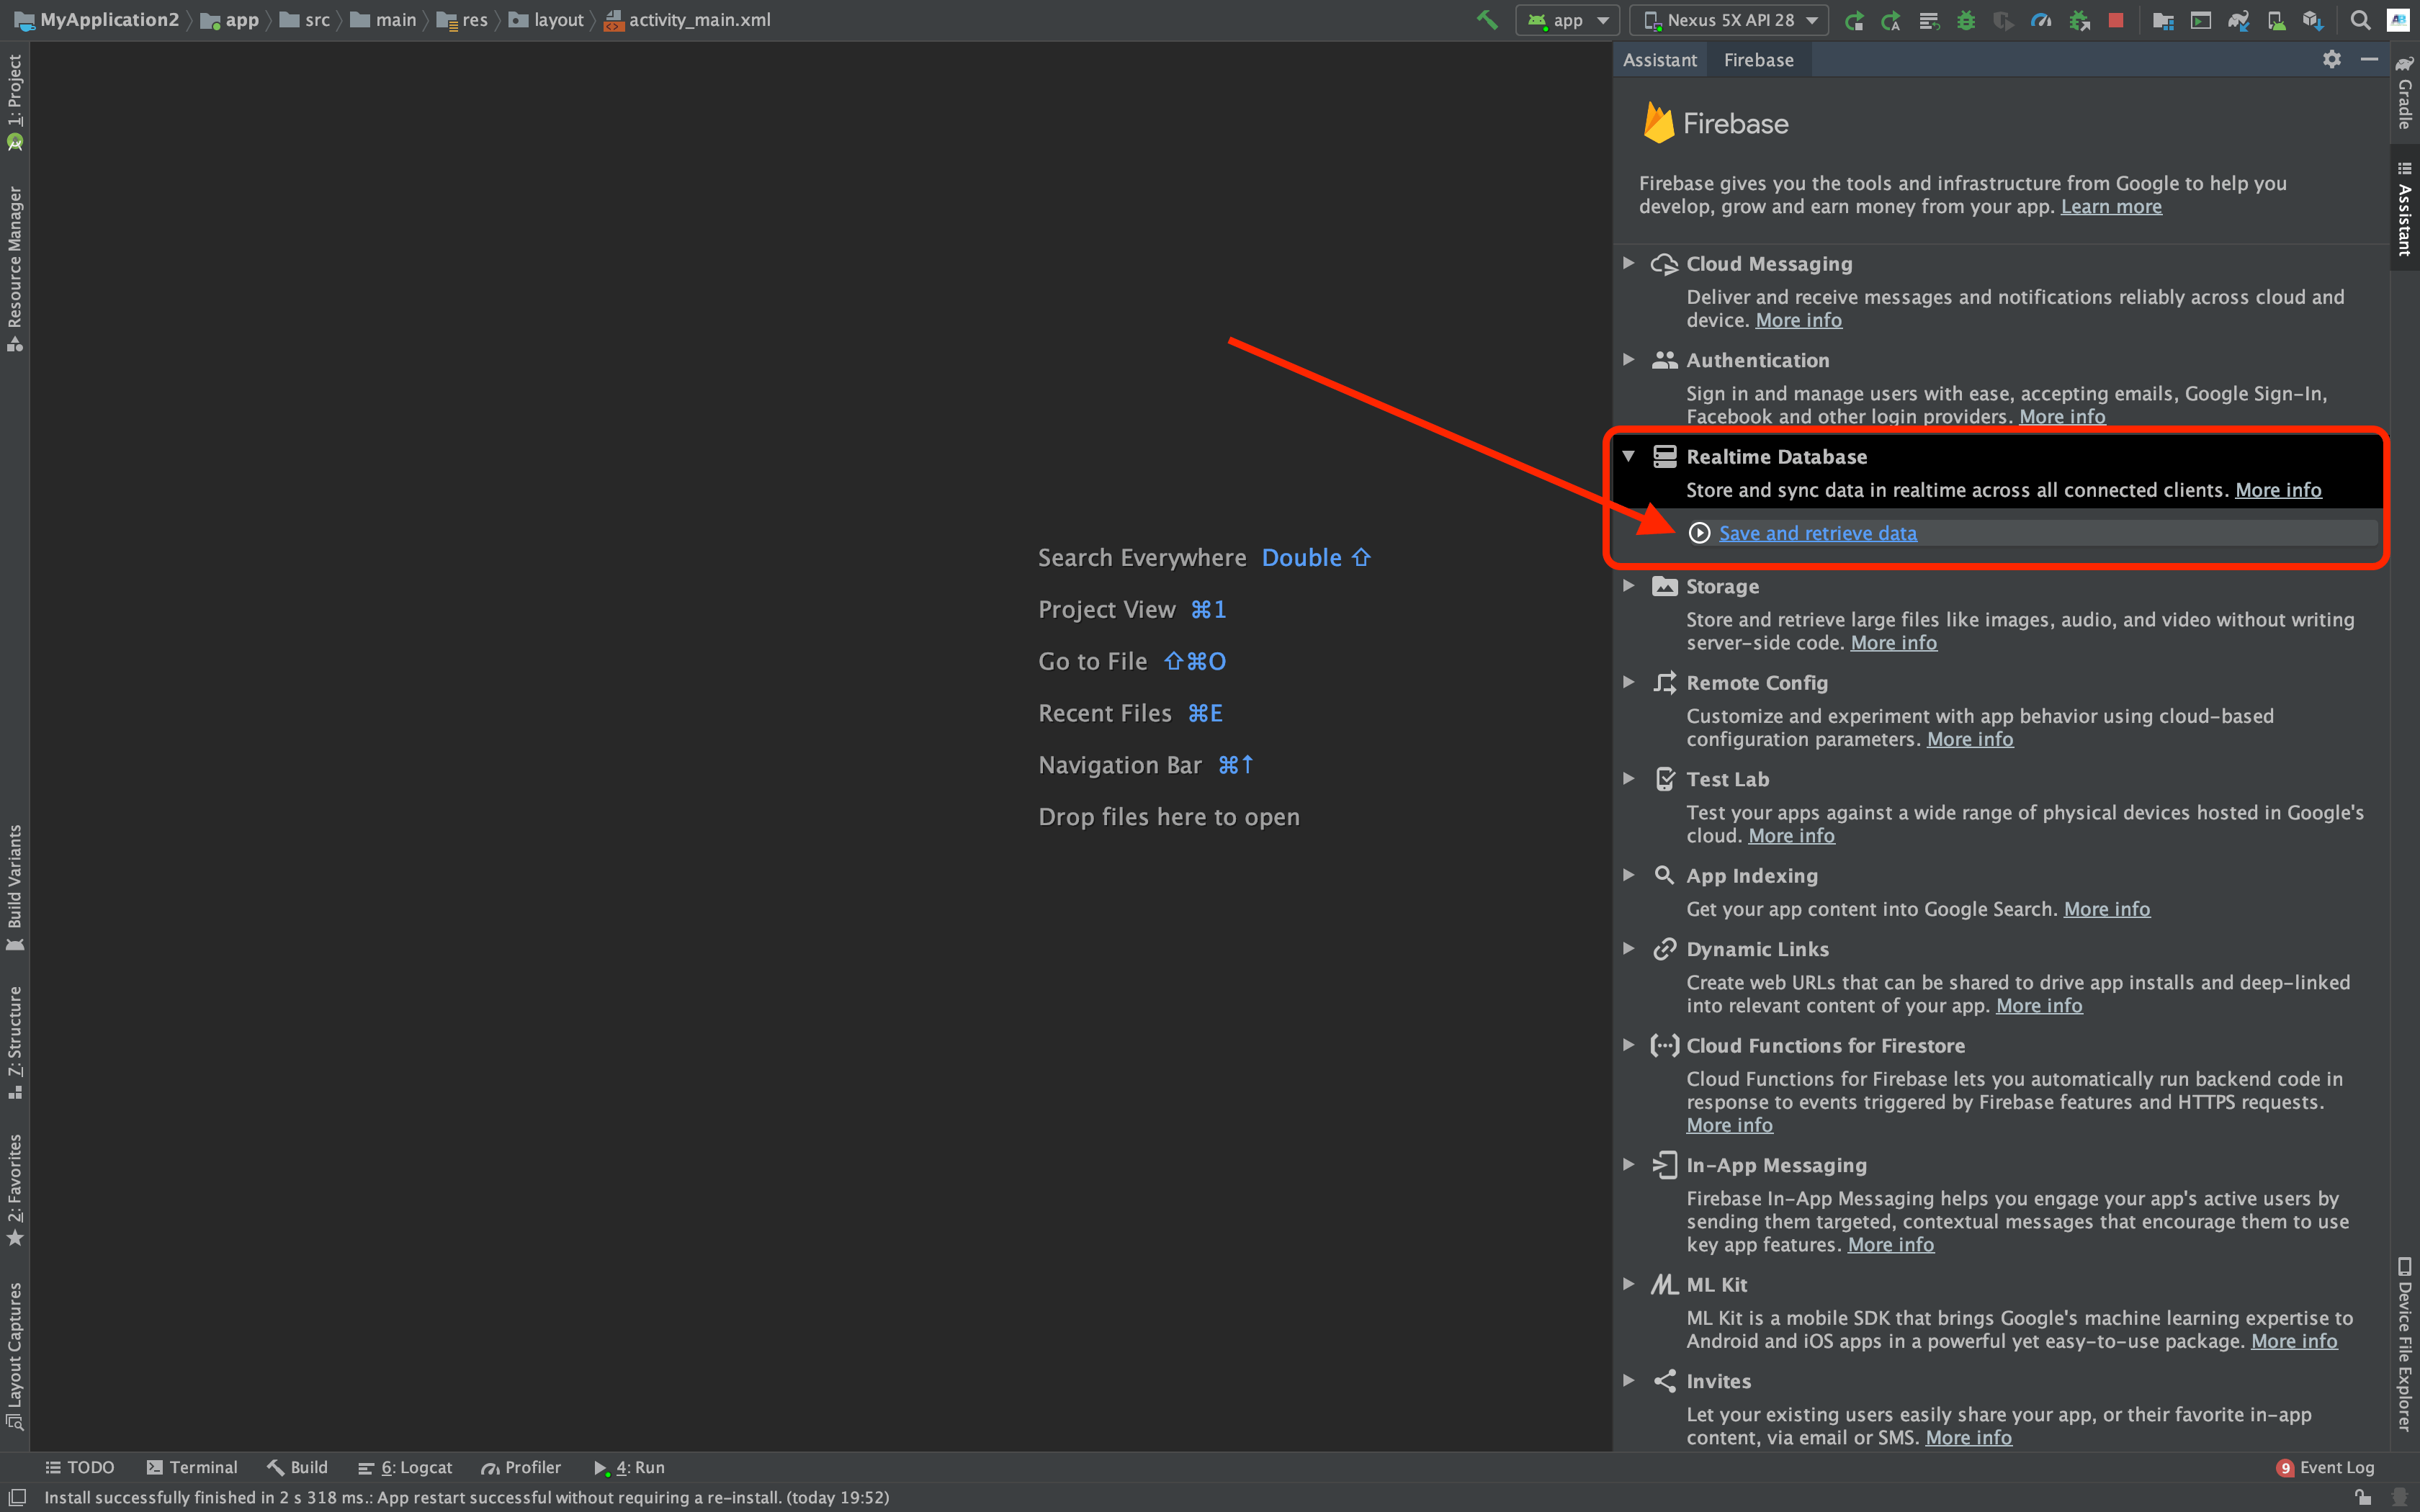The image size is (2420, 1512).
Task: Expand the Remote Config section
Action: [x=1629, y=682]
